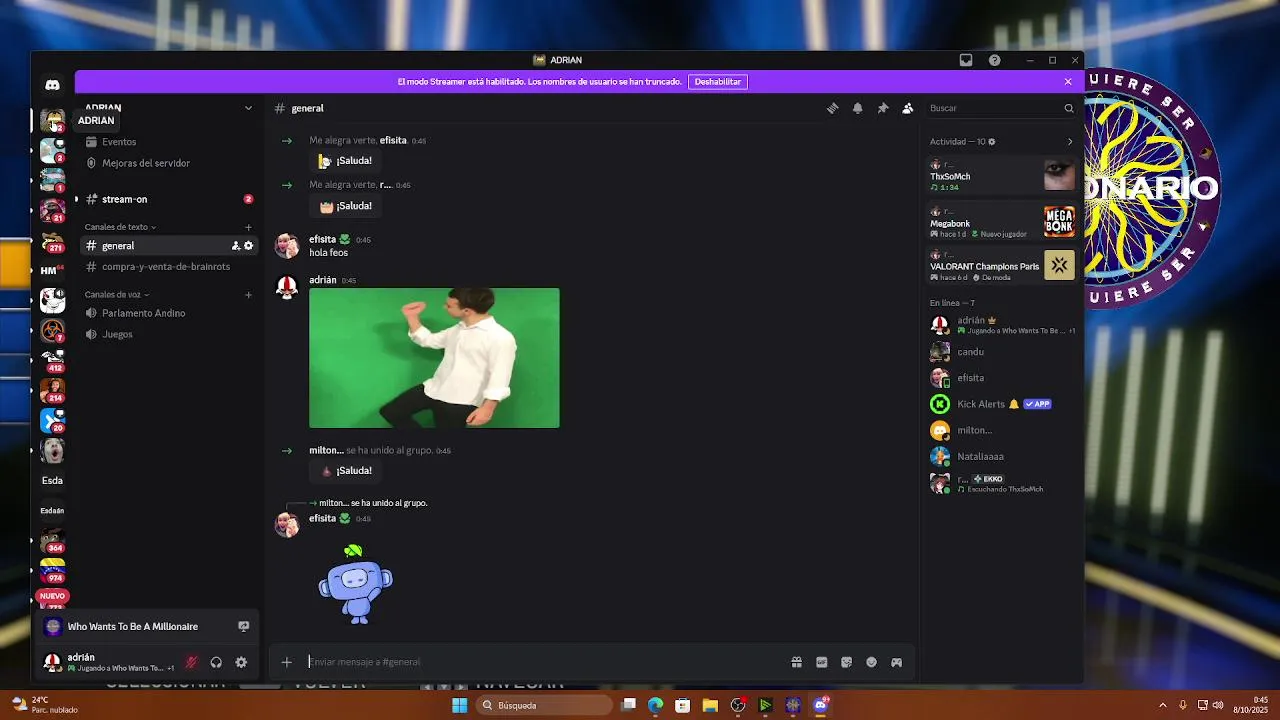Image resolution: width=1280 pixels, height=720 pixels.
Task: Toggle the member list icon
Action: click(907, 108)
